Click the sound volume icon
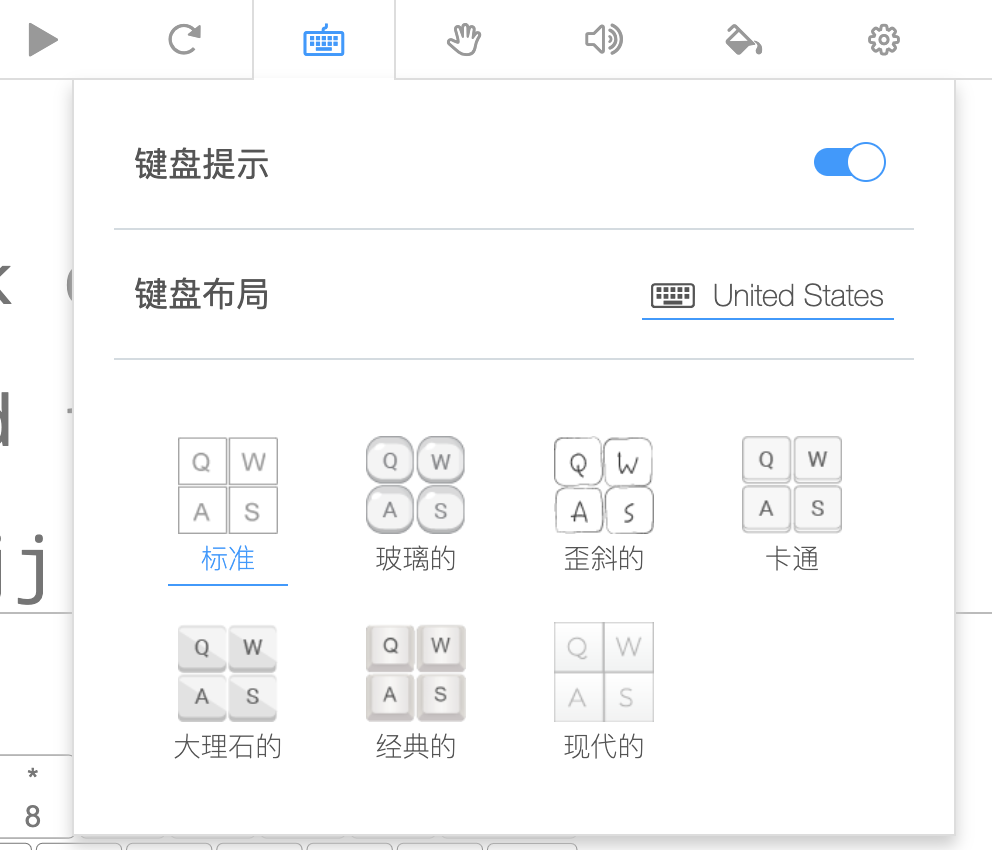 [603, 39]
